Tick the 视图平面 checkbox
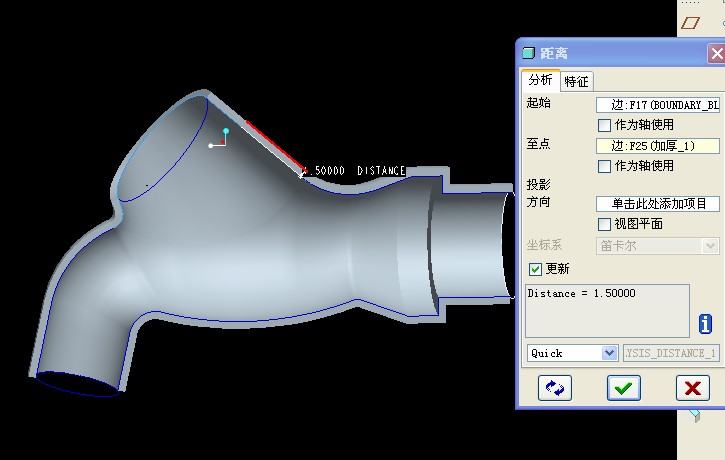This screenshot has height=460, width=725. coord(604,224)
